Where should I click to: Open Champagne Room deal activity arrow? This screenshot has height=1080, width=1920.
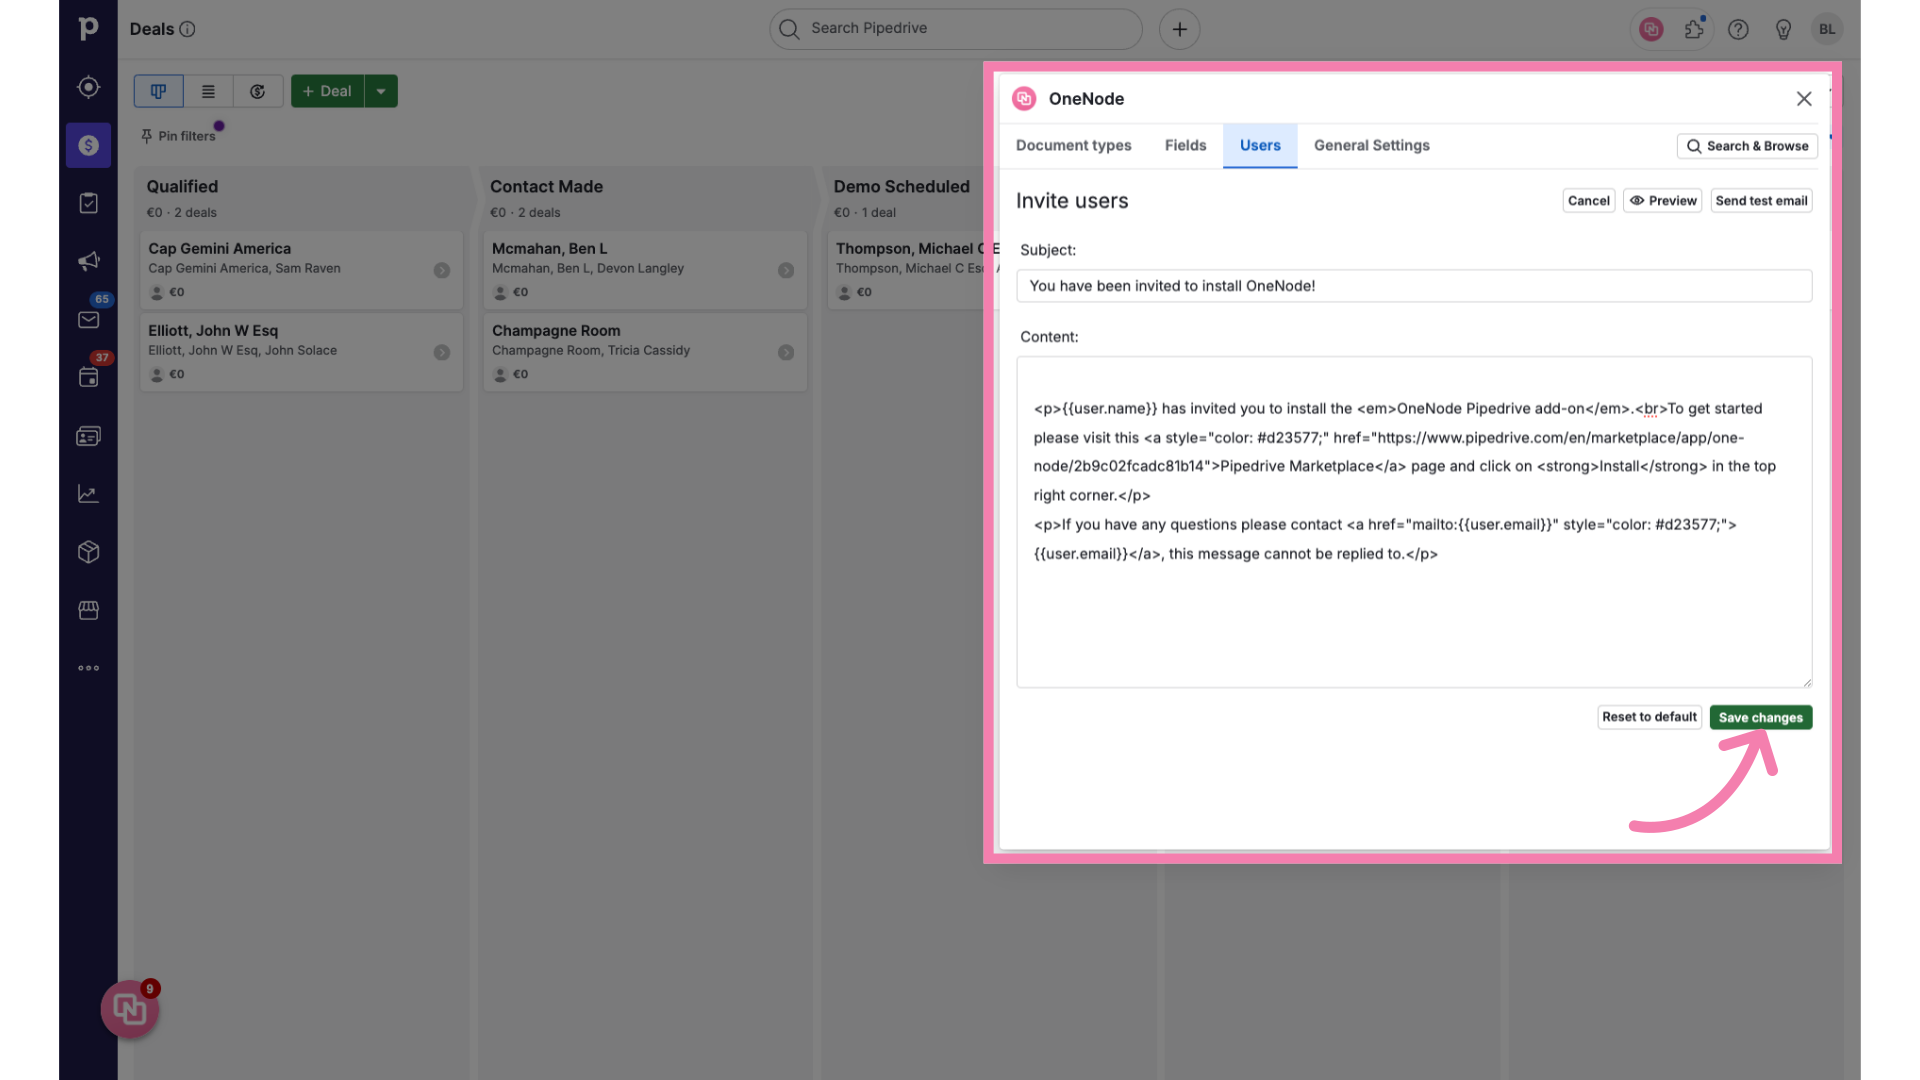[x=786, y=352]
